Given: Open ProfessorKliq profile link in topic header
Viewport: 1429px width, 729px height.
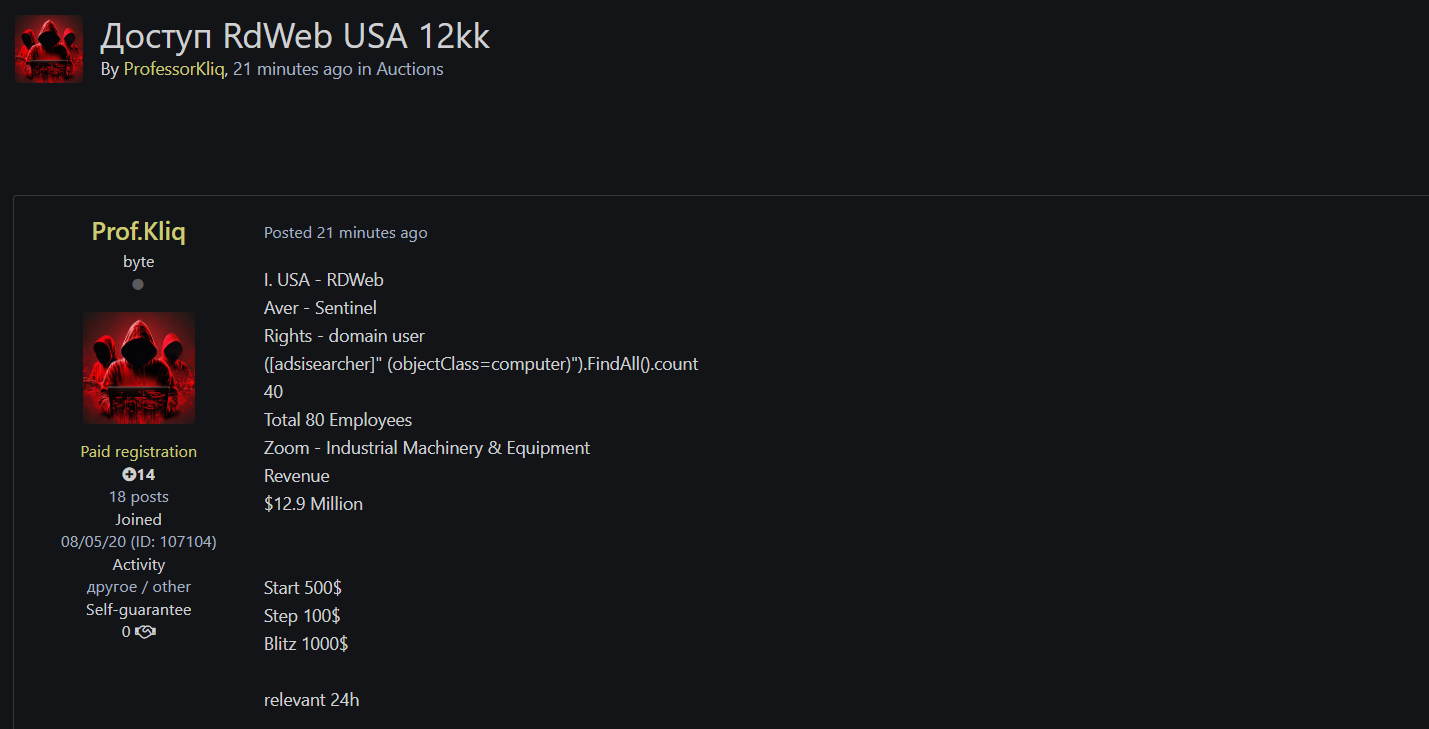Looking at the screenshot, I should [174, 69].
